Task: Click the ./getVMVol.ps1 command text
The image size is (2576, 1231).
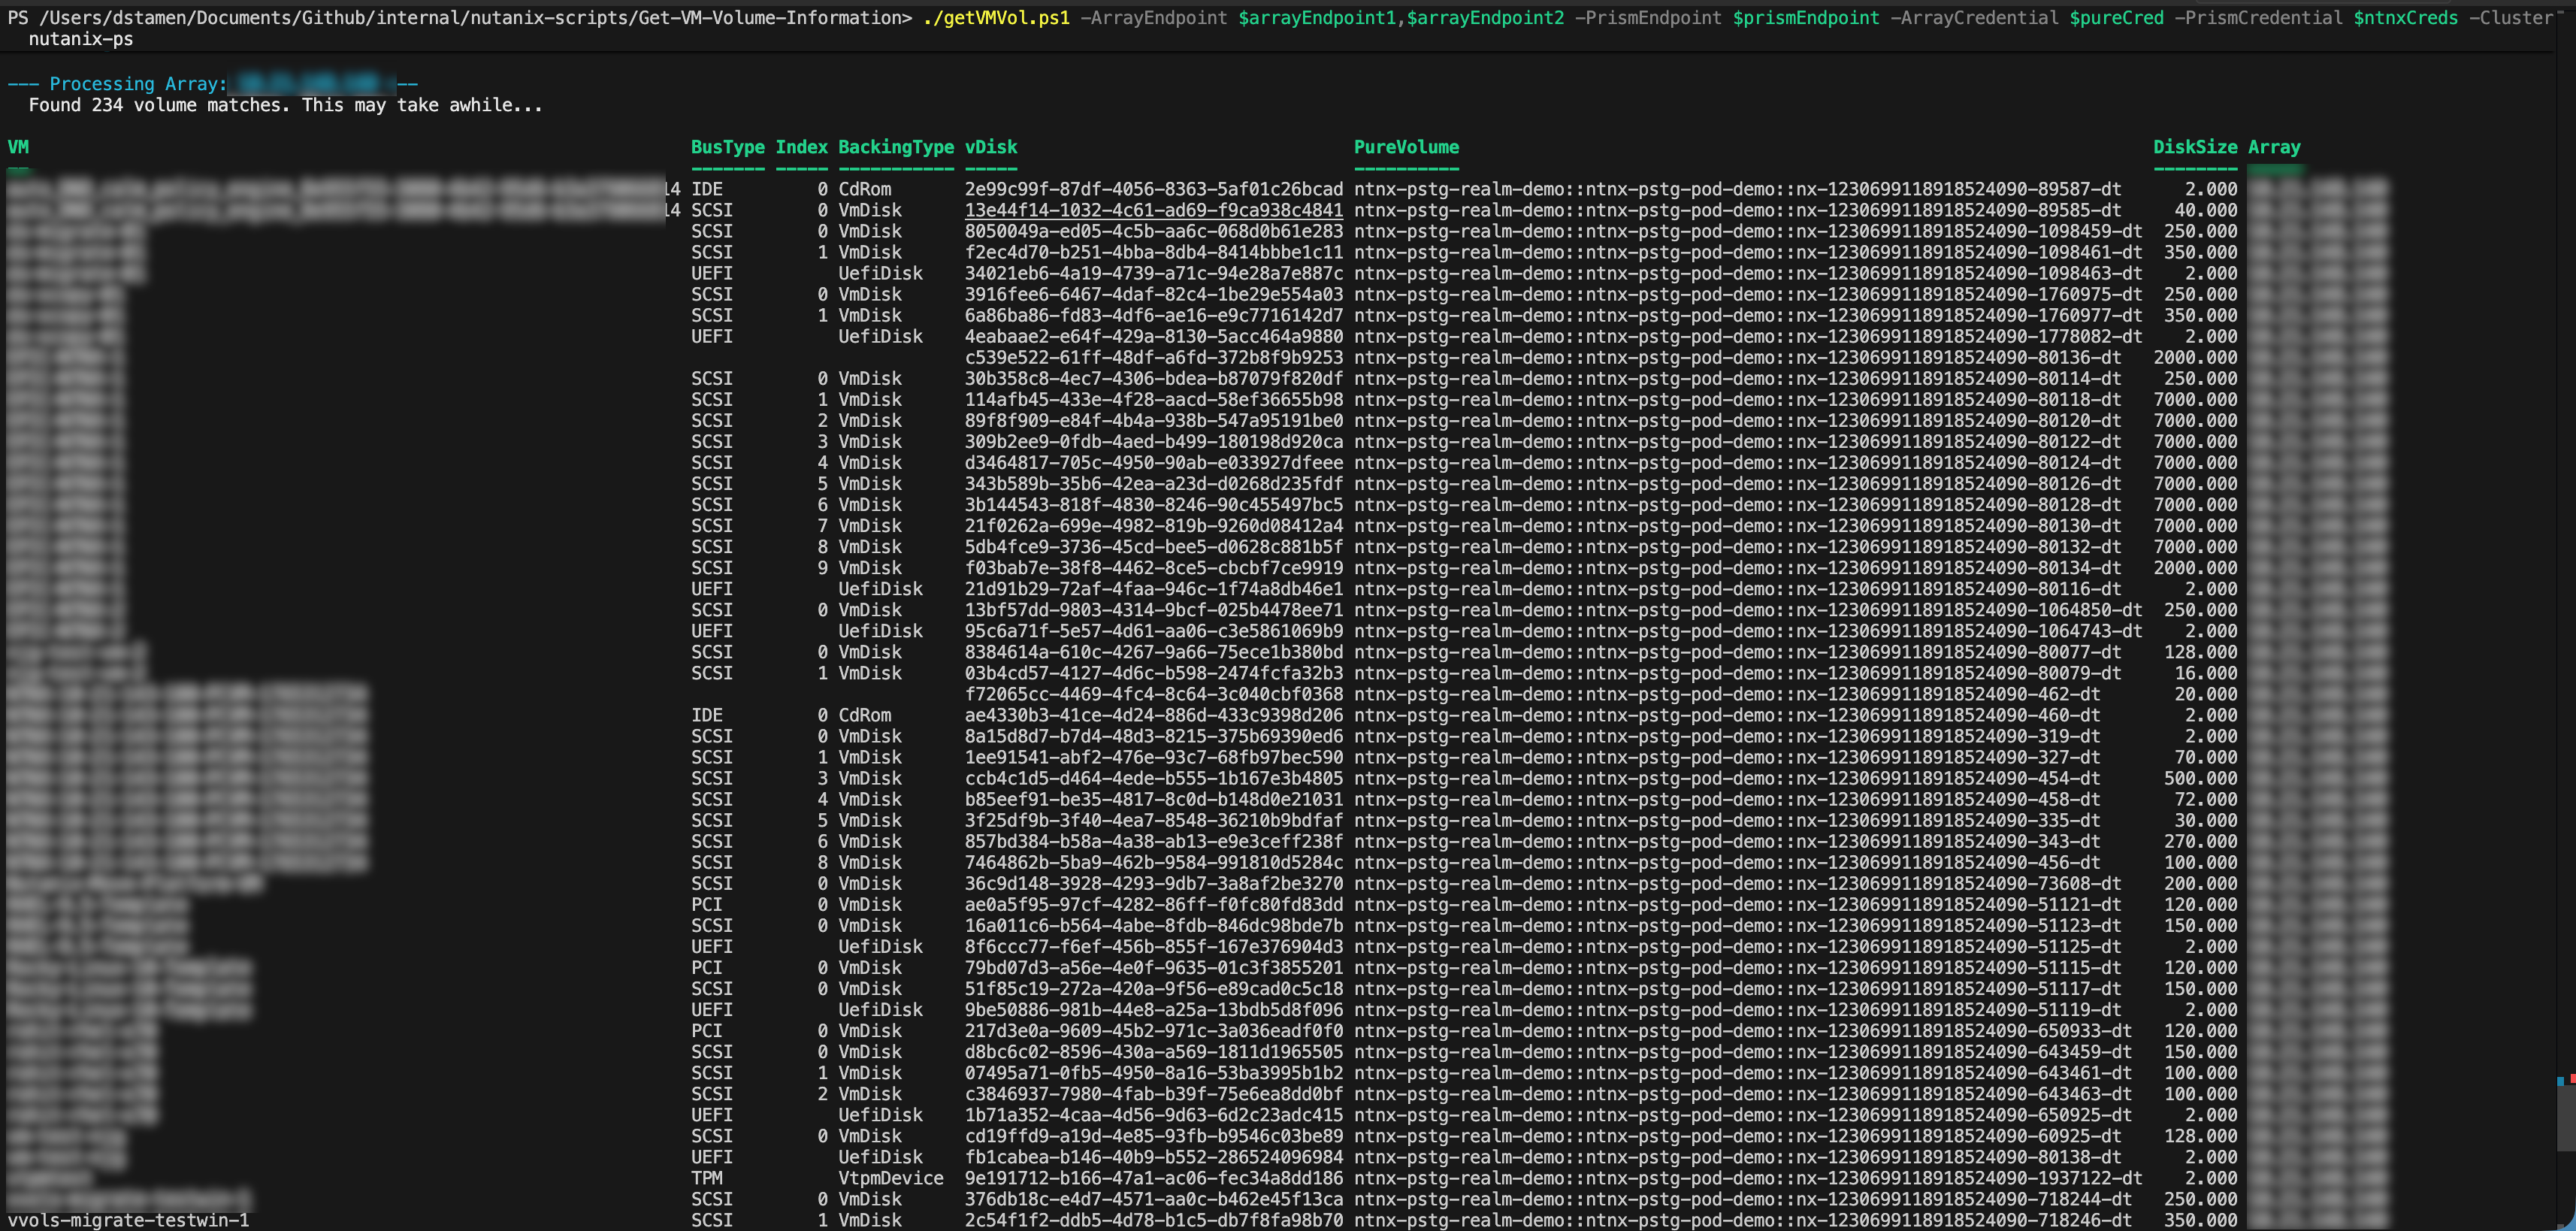Action: [x=996, y=18]
